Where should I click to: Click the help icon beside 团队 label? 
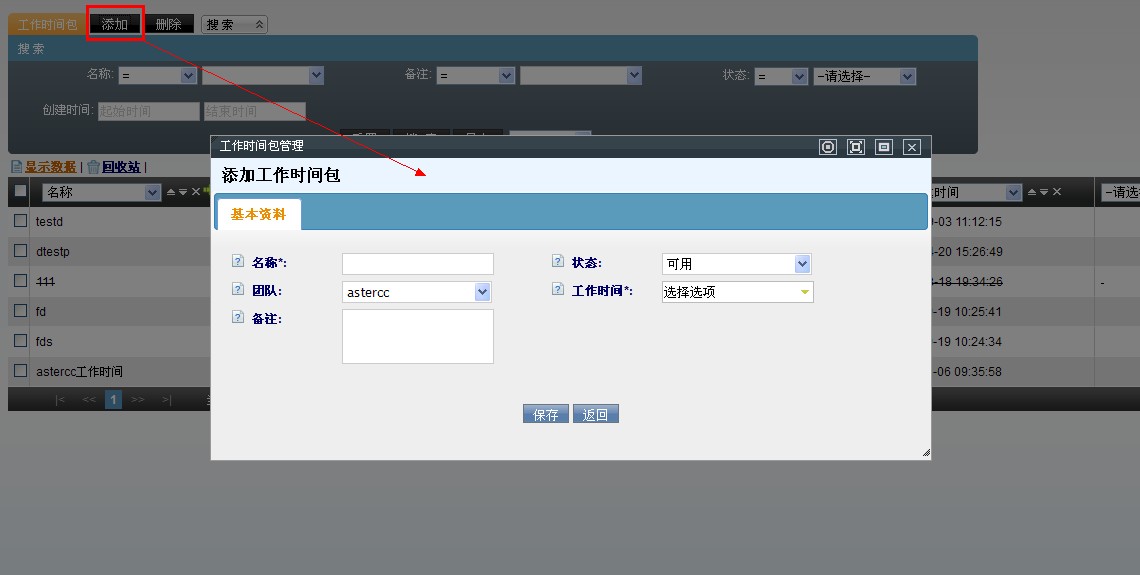238,289
